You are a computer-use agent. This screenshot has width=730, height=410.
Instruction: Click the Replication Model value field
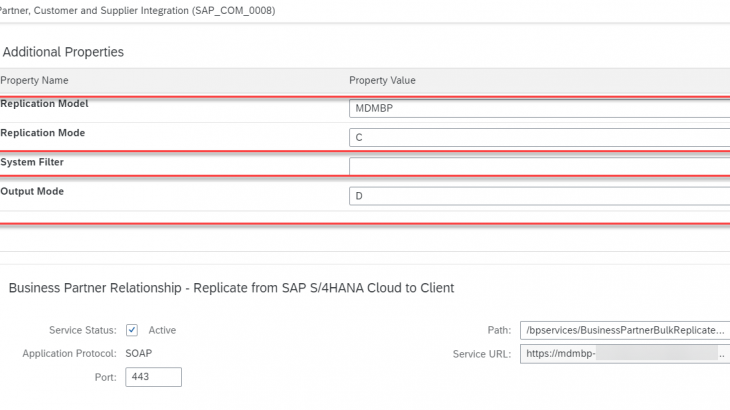coord(540,108)
